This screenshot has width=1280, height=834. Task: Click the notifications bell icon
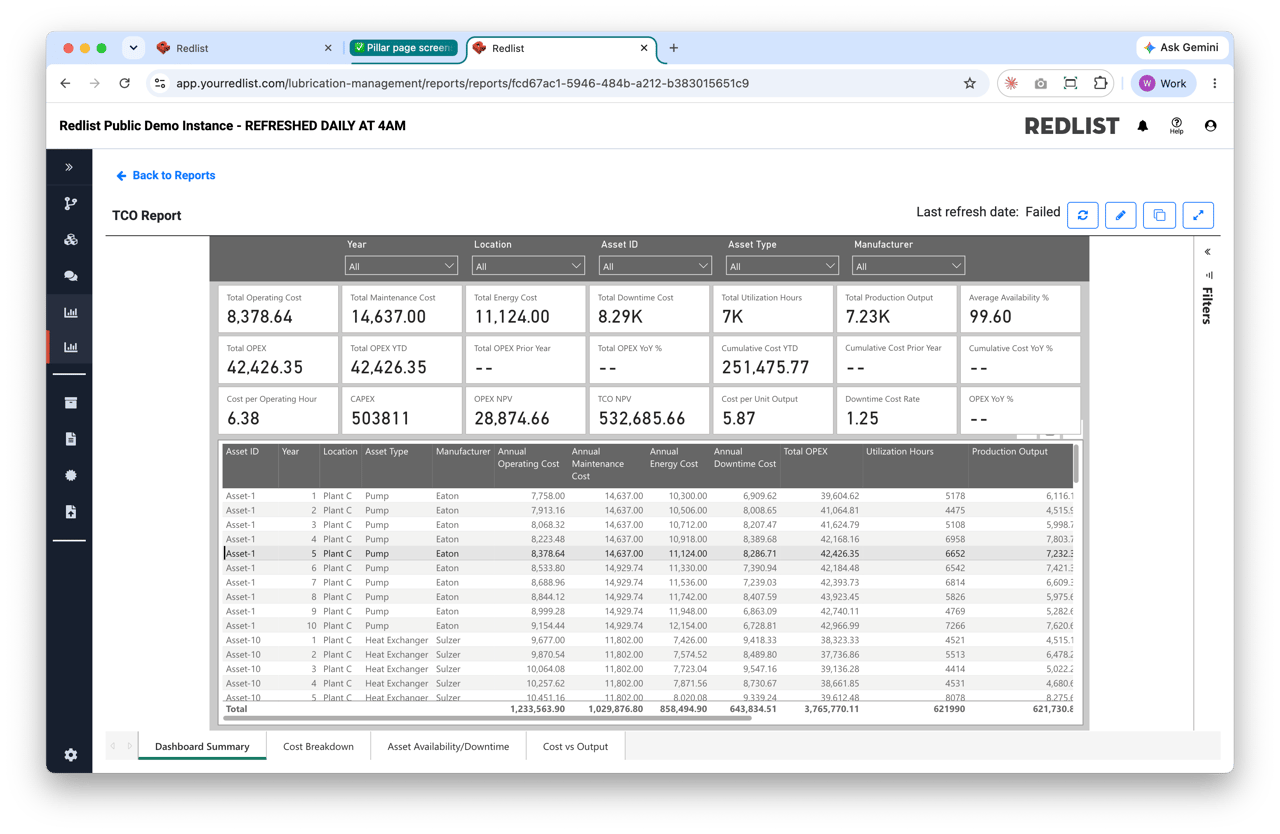point(1142,126)
